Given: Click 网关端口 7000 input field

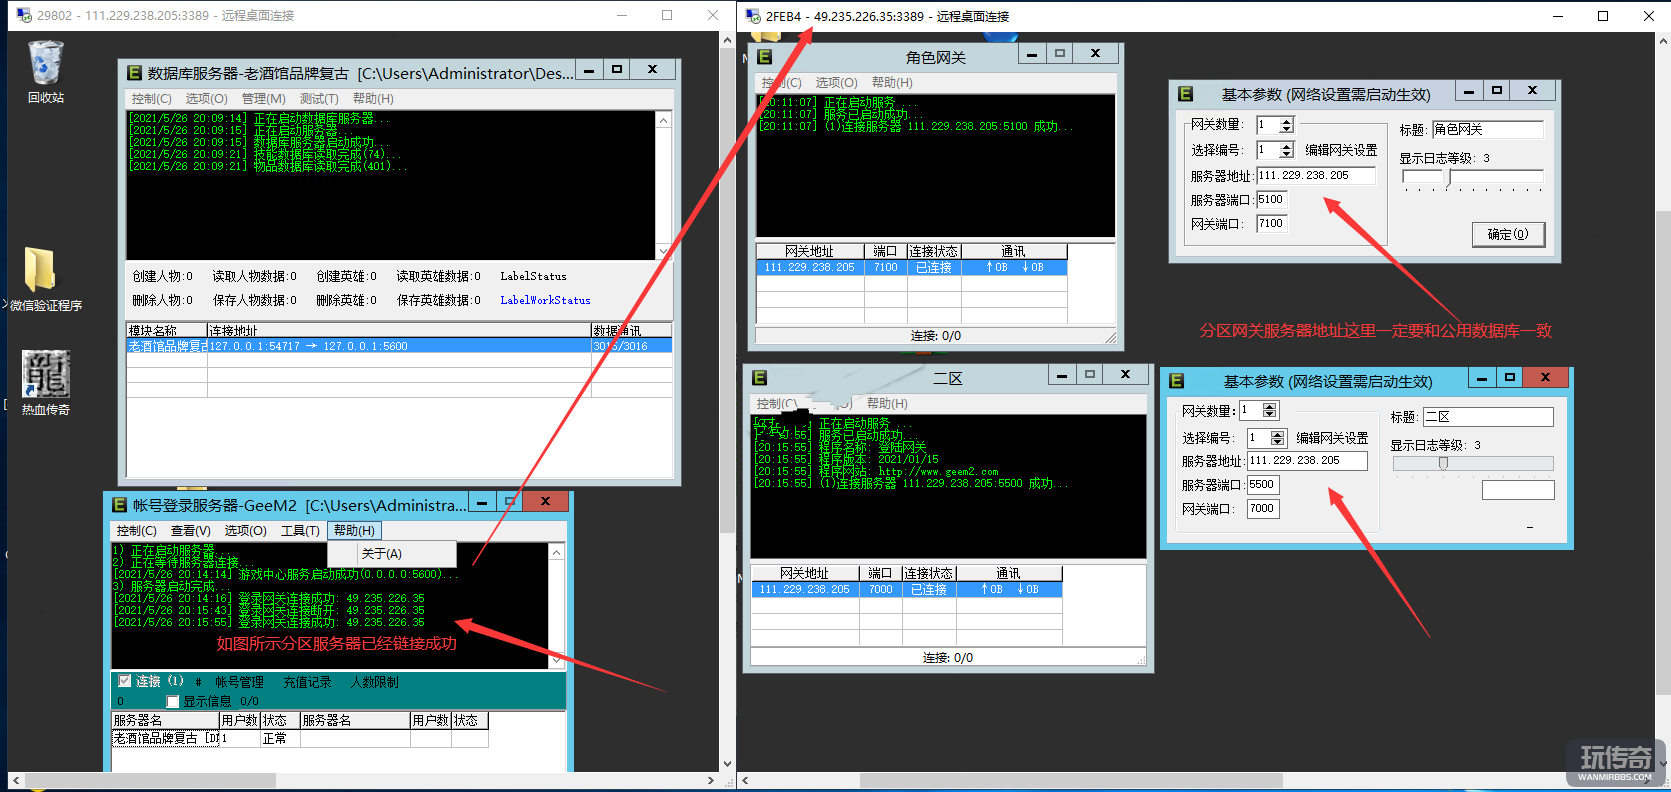Looking at the screenshot, I should 1263,508.
